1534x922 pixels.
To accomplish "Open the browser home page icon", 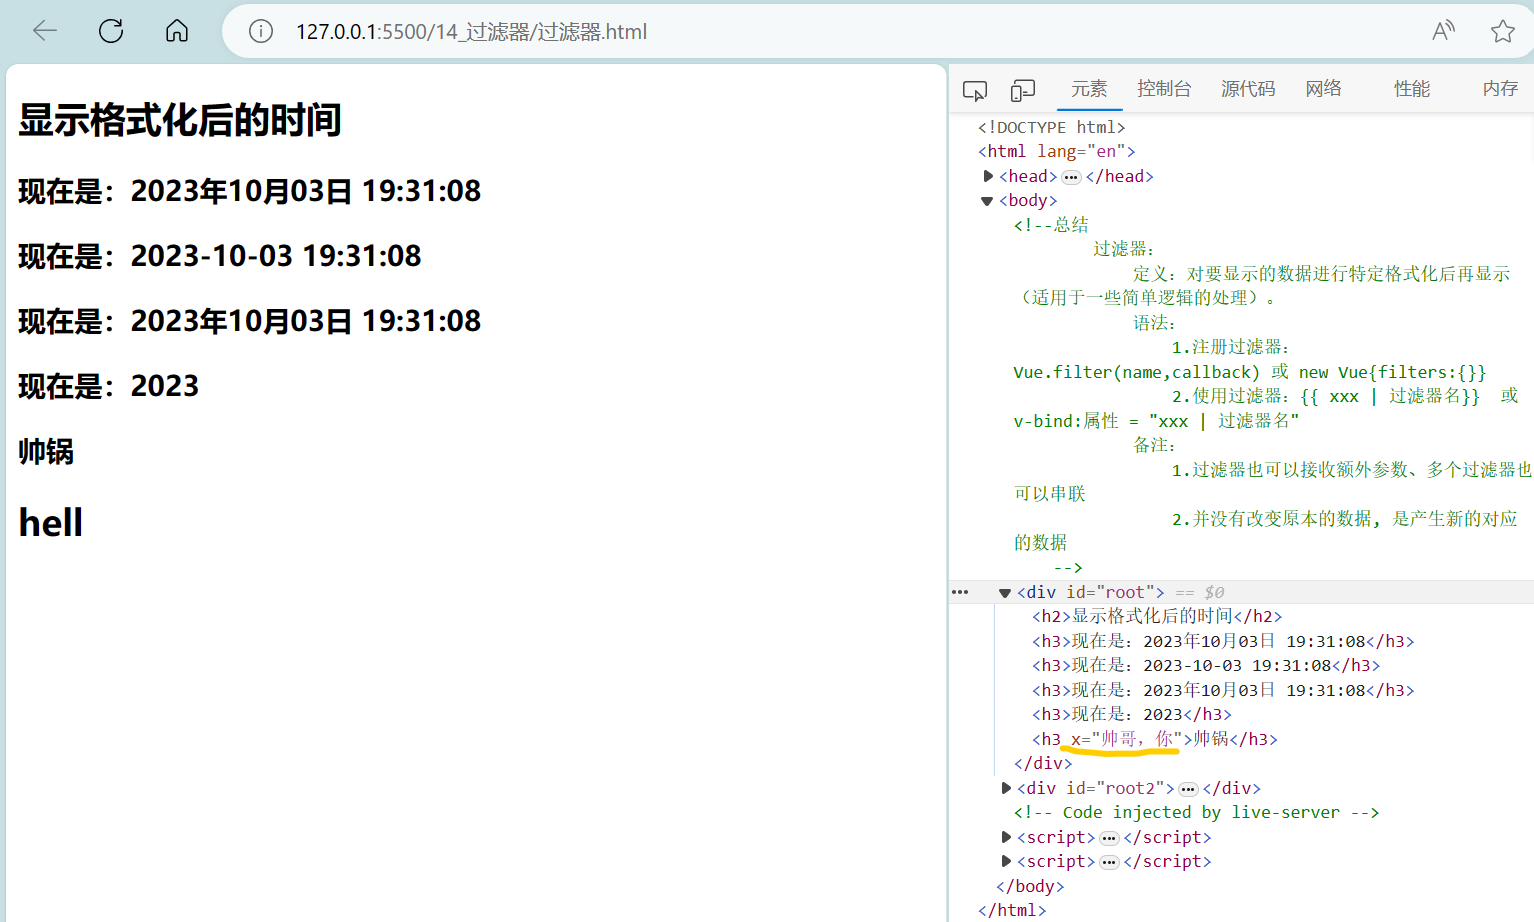I will (177, 31).
